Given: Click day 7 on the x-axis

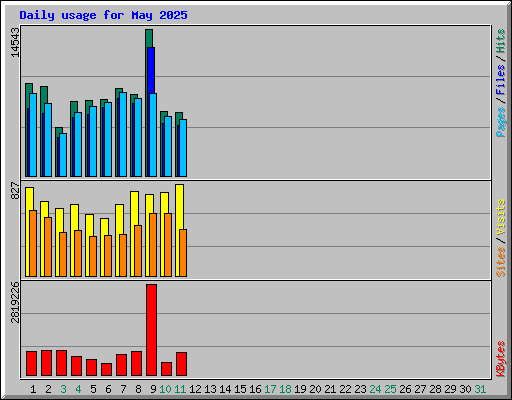Looking at the screenshot, I should pyautogui.click(x=123, y=389).
